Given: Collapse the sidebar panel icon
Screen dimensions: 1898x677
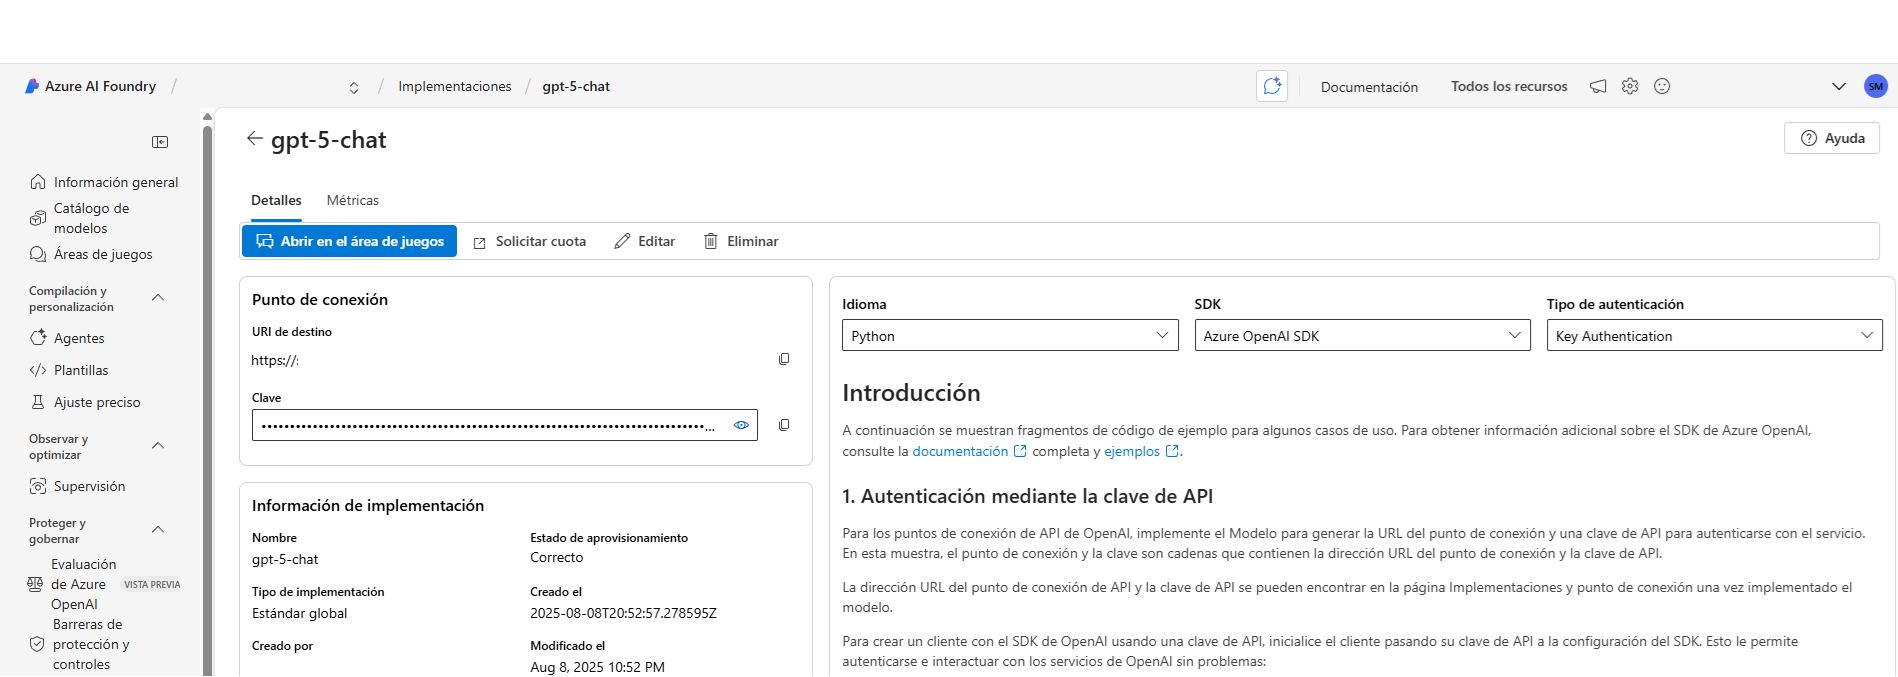Looking at the screenshot, I should (x=160, y=142).
